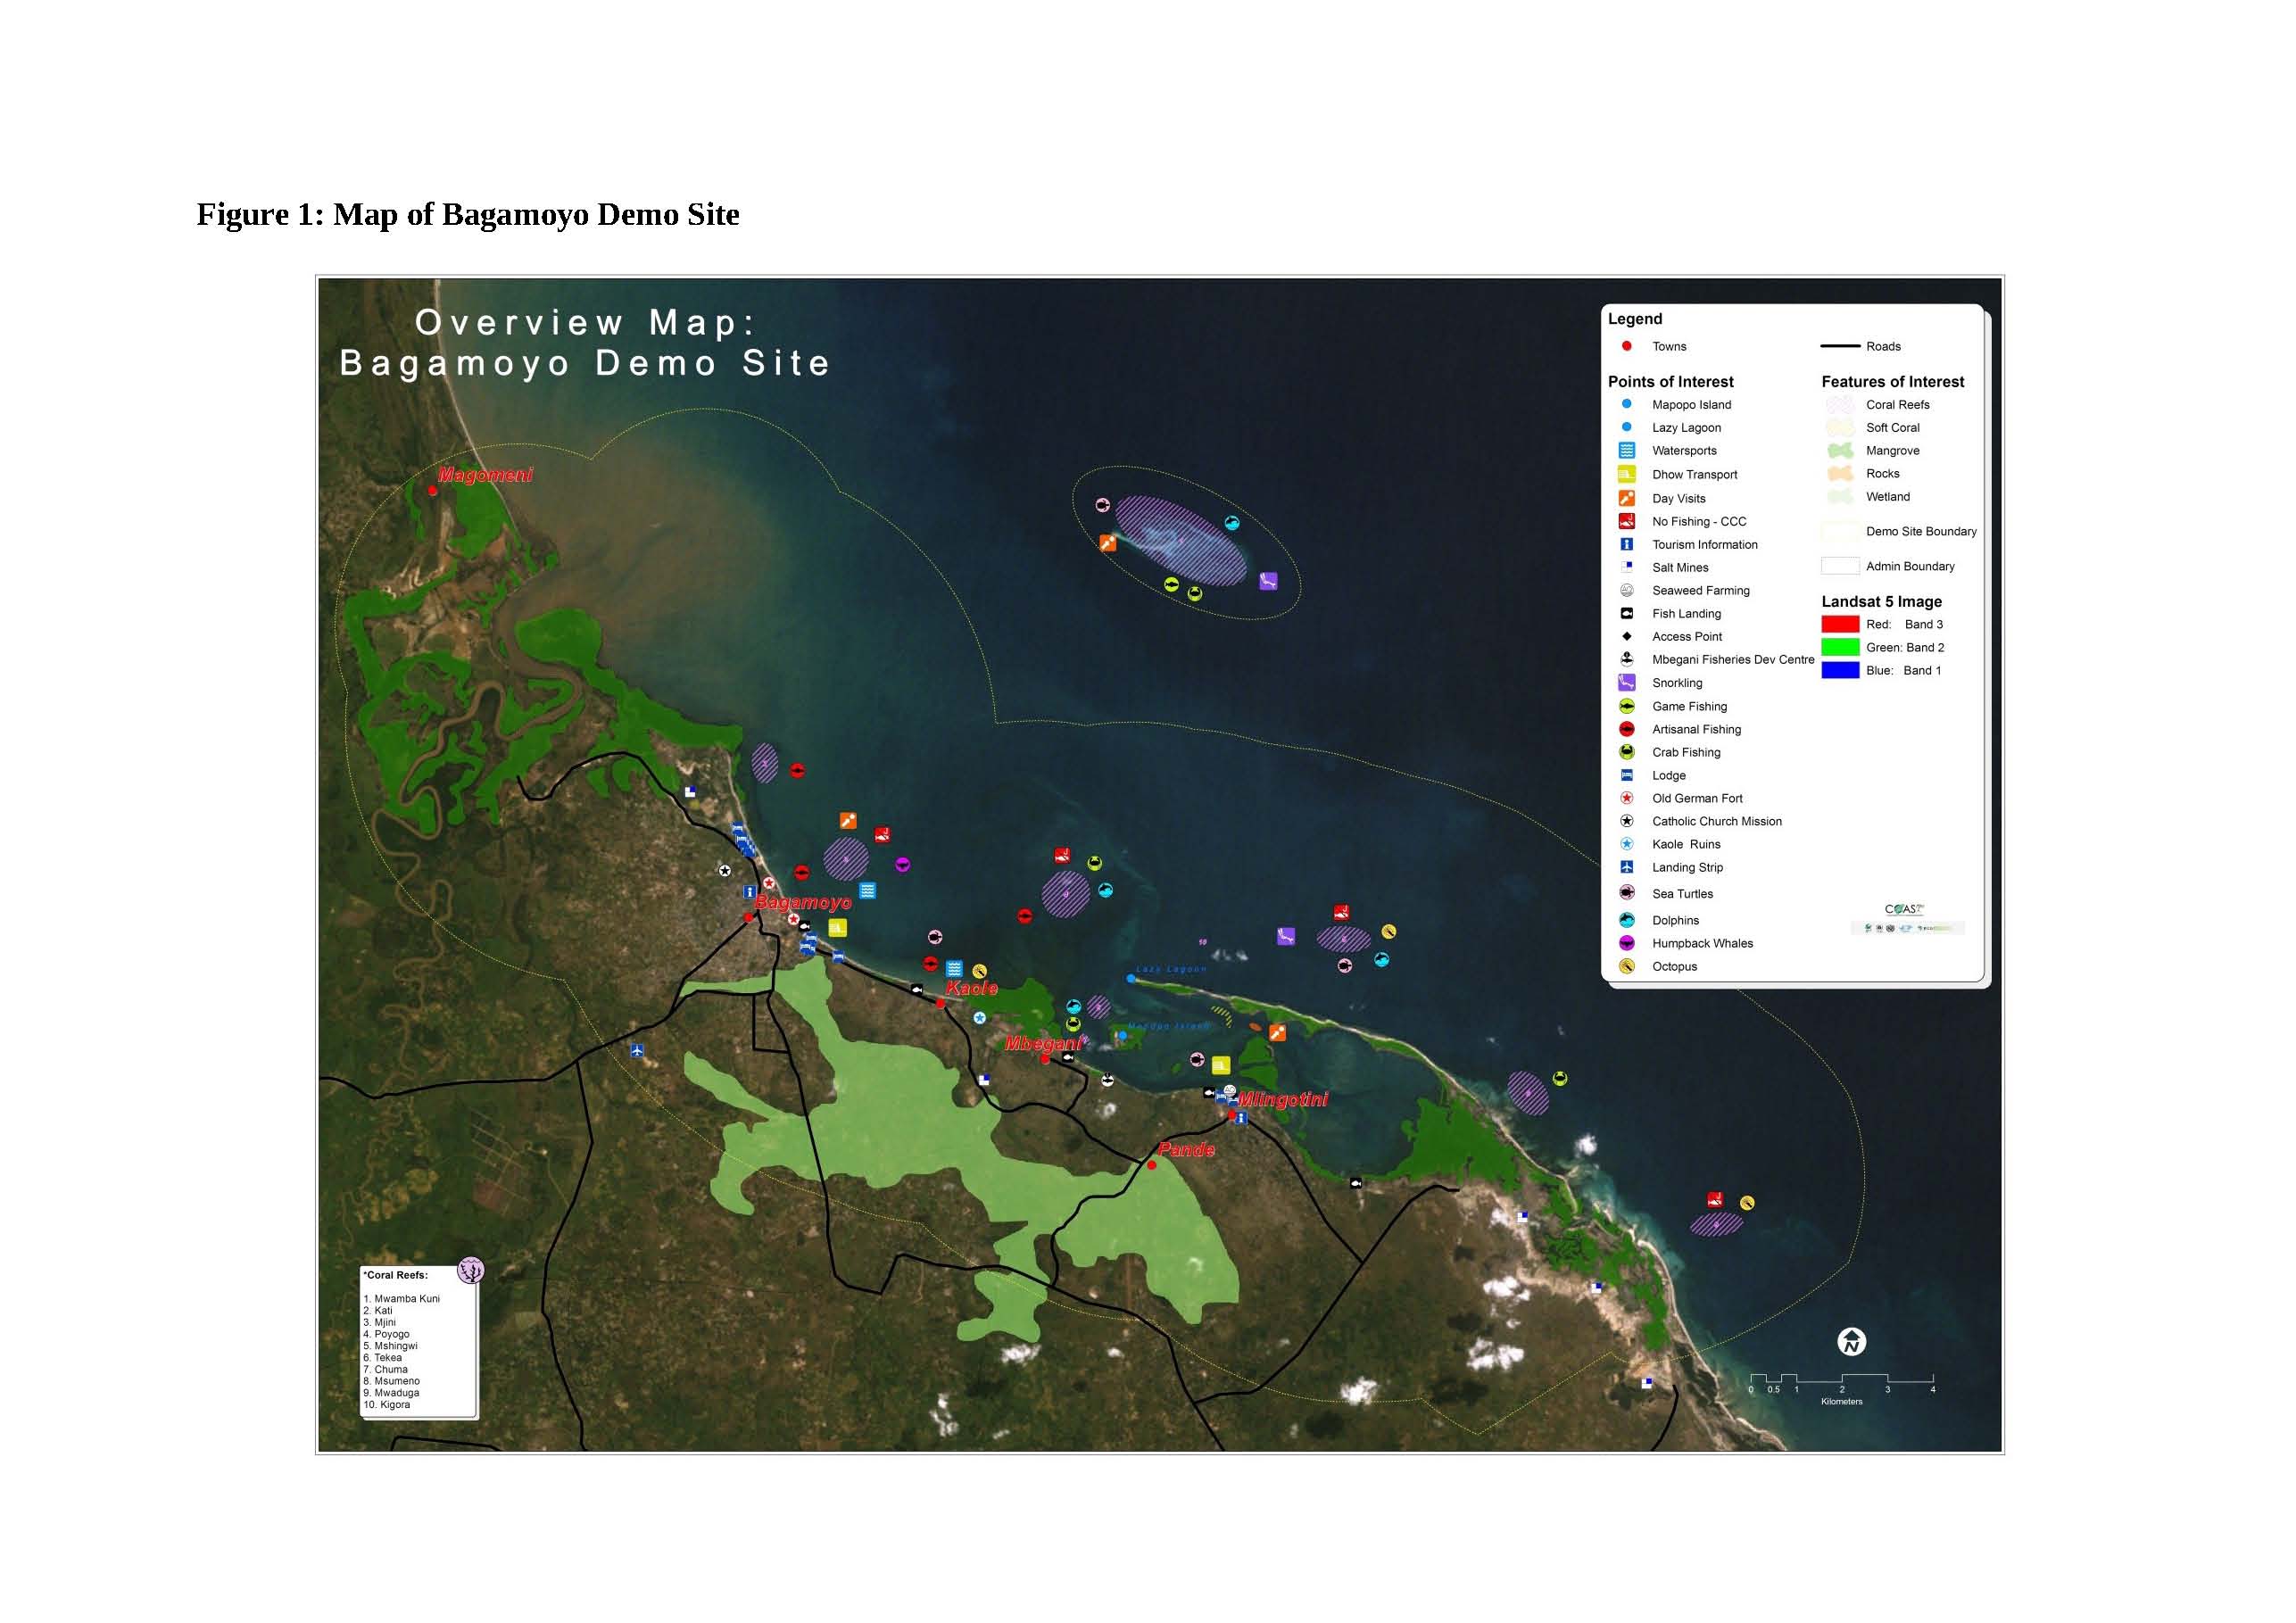Click the kilometers scale bar
Screen dimensions: 2296x1623
(x=1841, y=1379)
